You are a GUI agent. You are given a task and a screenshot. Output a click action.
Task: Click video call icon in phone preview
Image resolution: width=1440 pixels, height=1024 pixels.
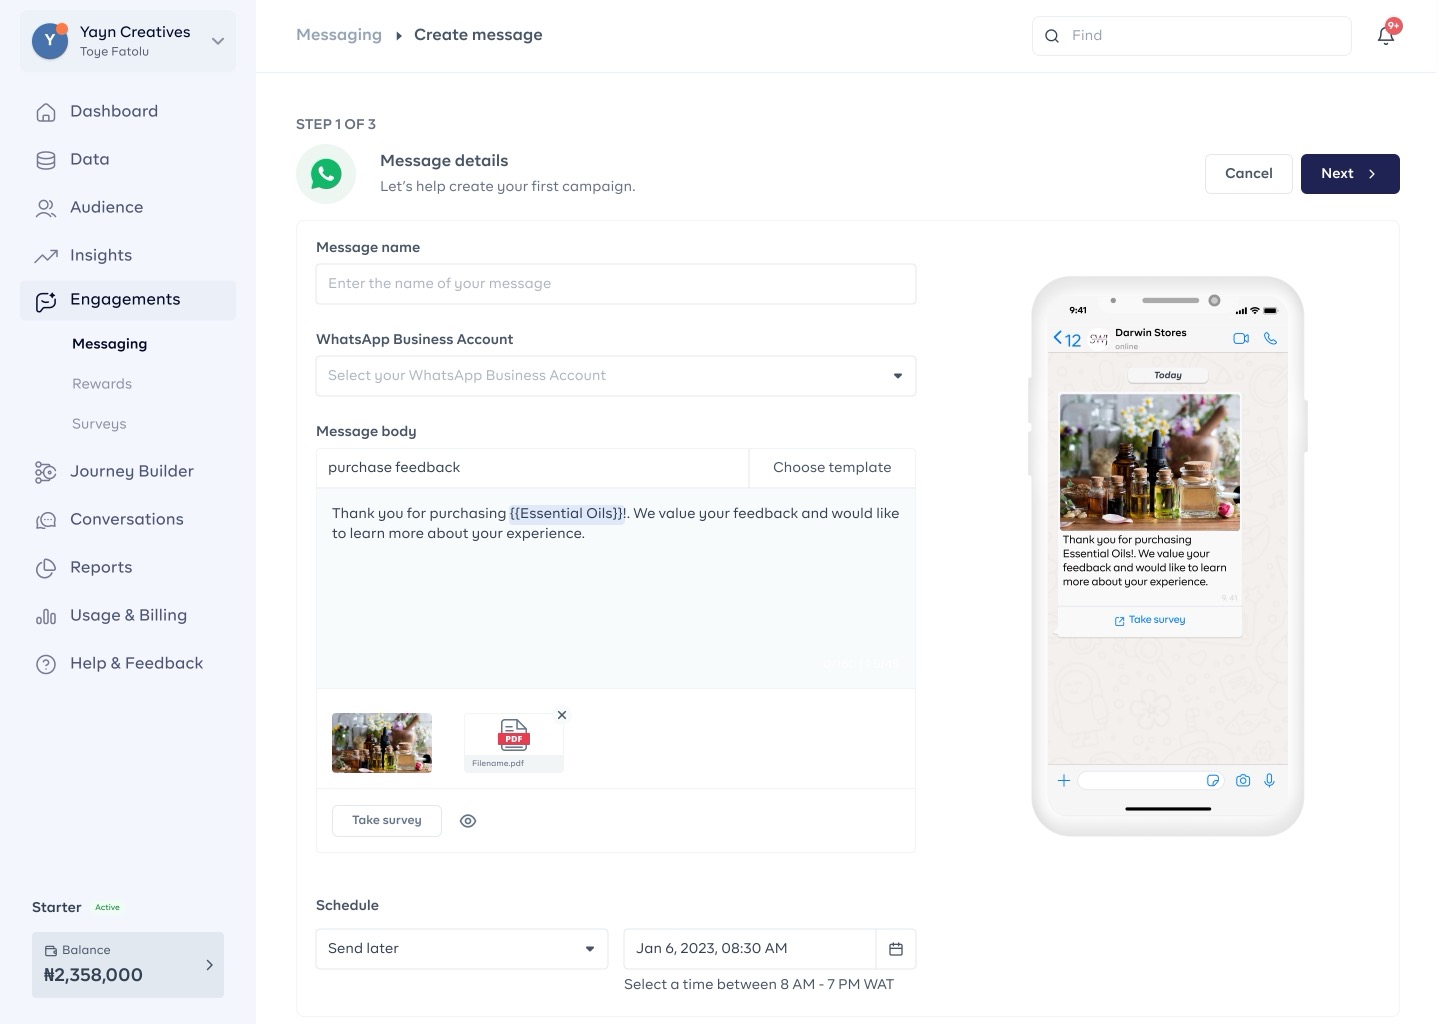1241,339
